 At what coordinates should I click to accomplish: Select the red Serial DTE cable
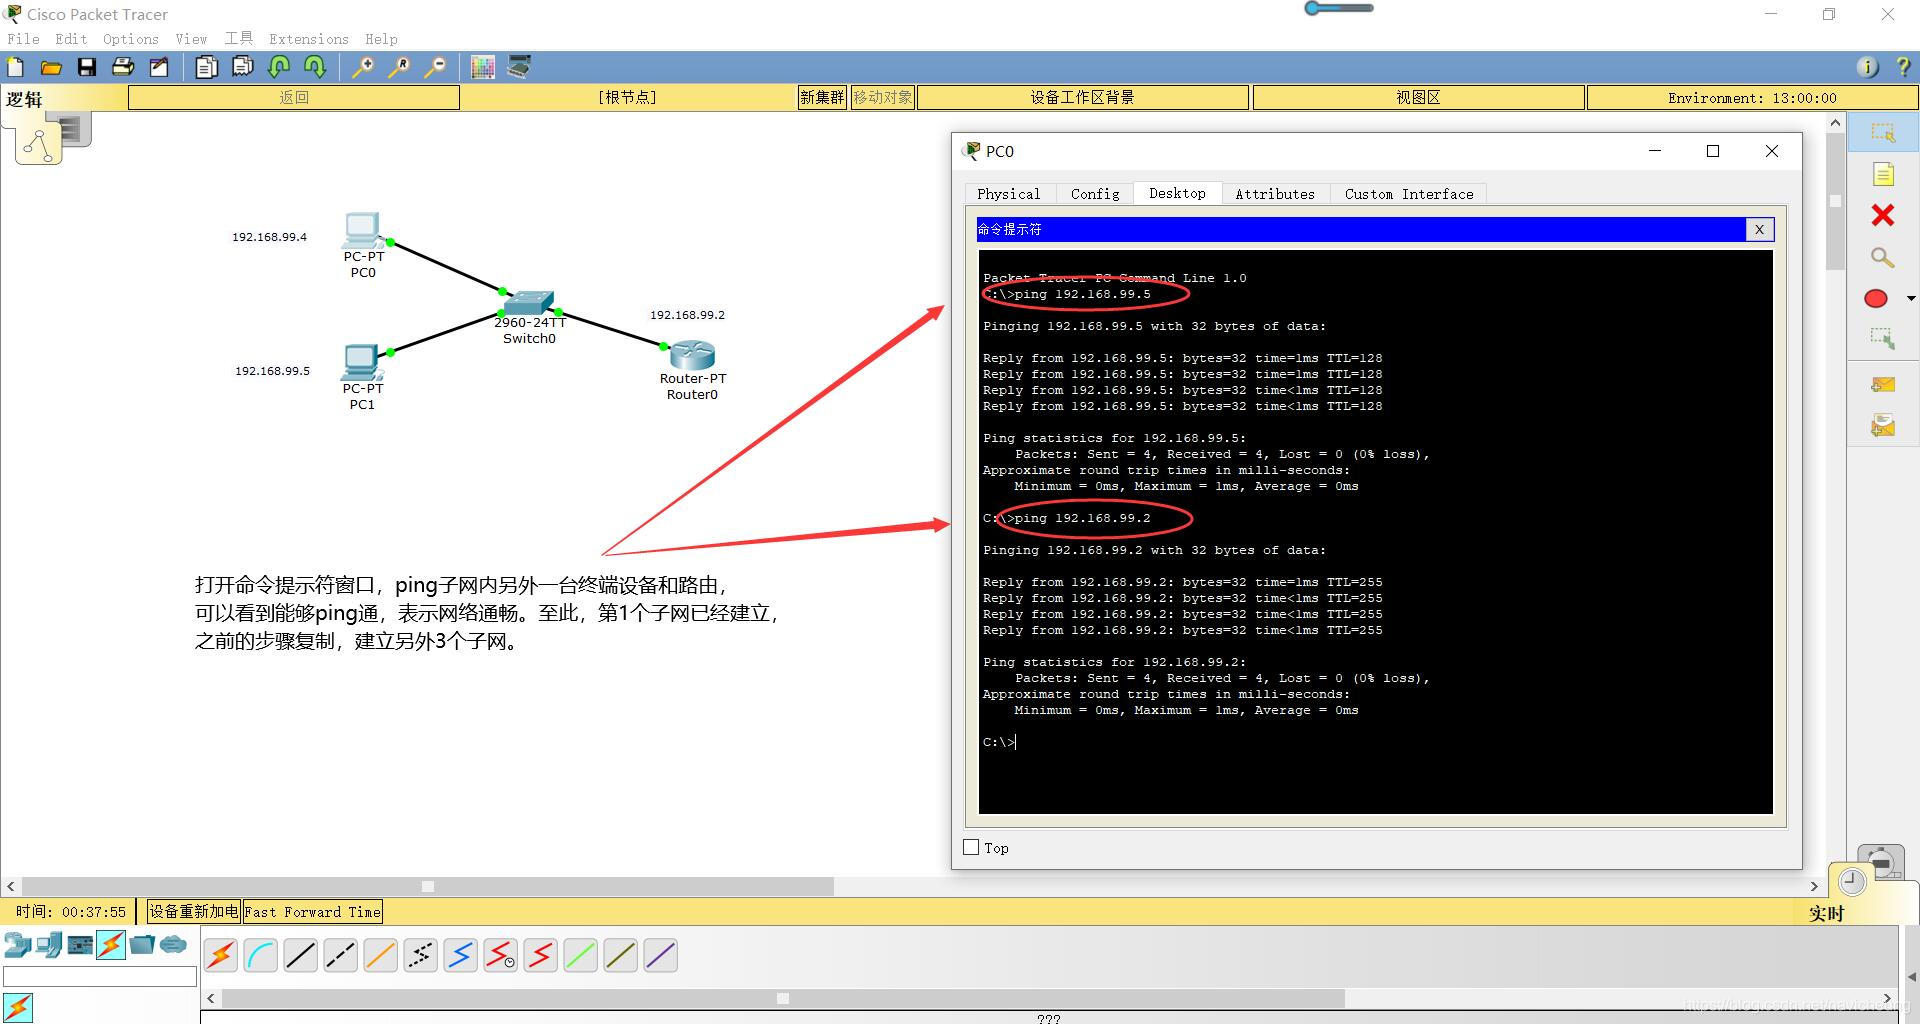[541, 956]
